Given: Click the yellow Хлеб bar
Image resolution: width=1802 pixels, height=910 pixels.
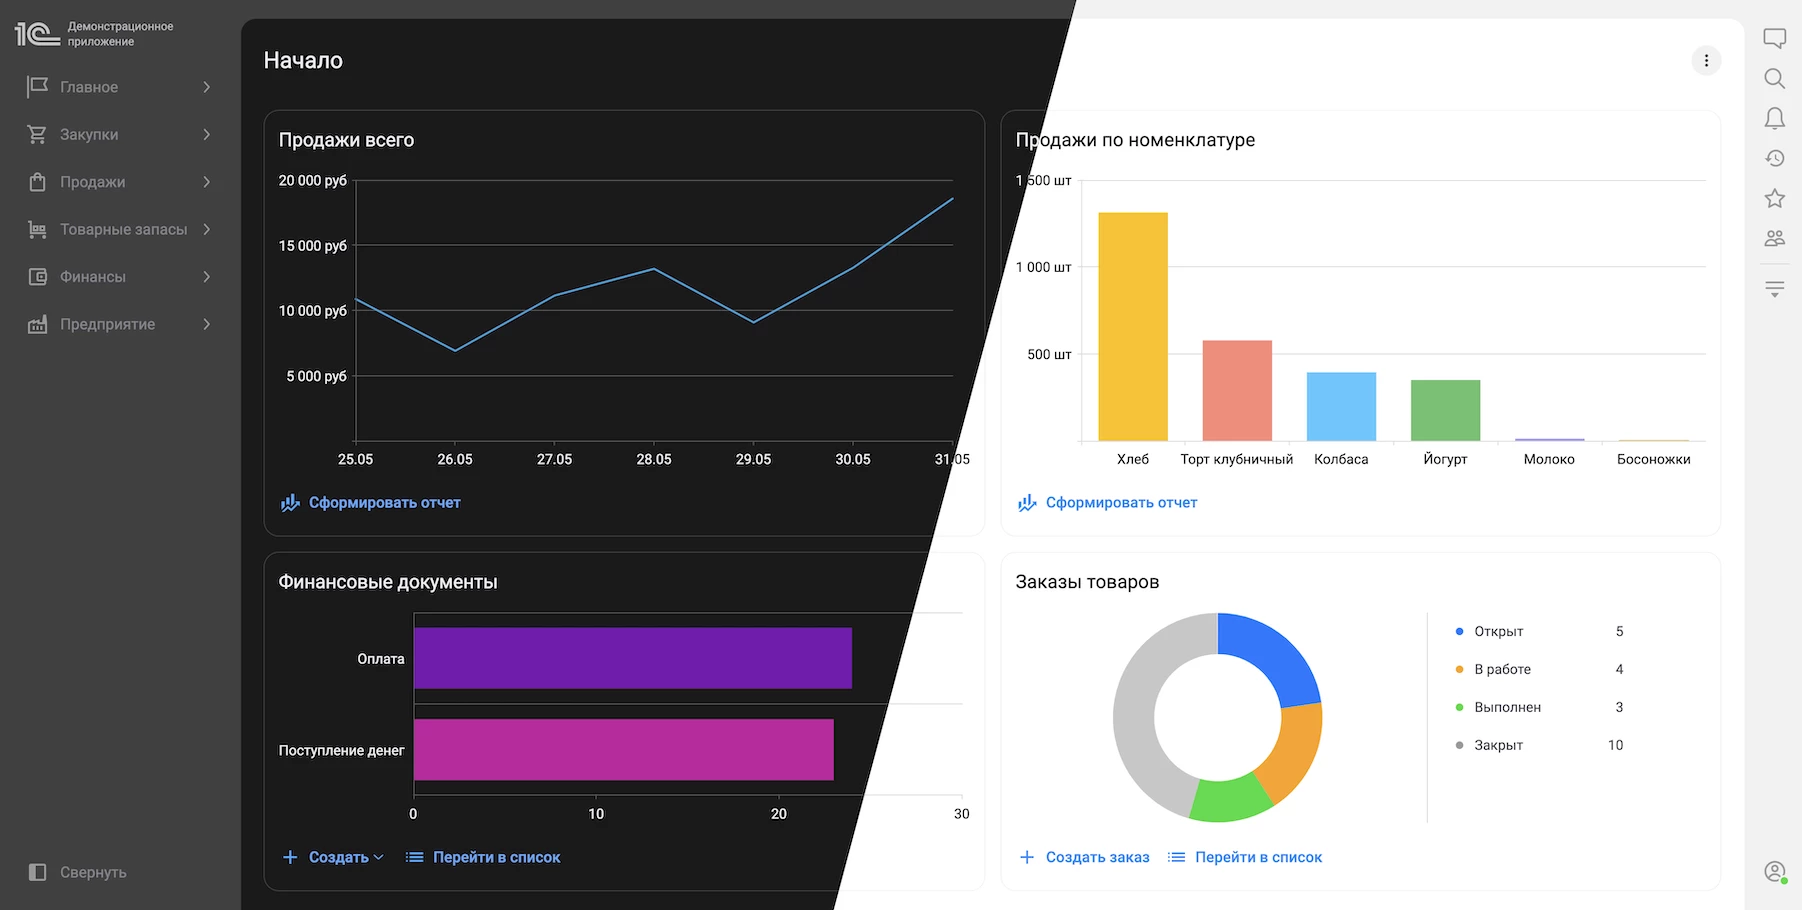Looking at the screenshot, I should point(1133,326).
